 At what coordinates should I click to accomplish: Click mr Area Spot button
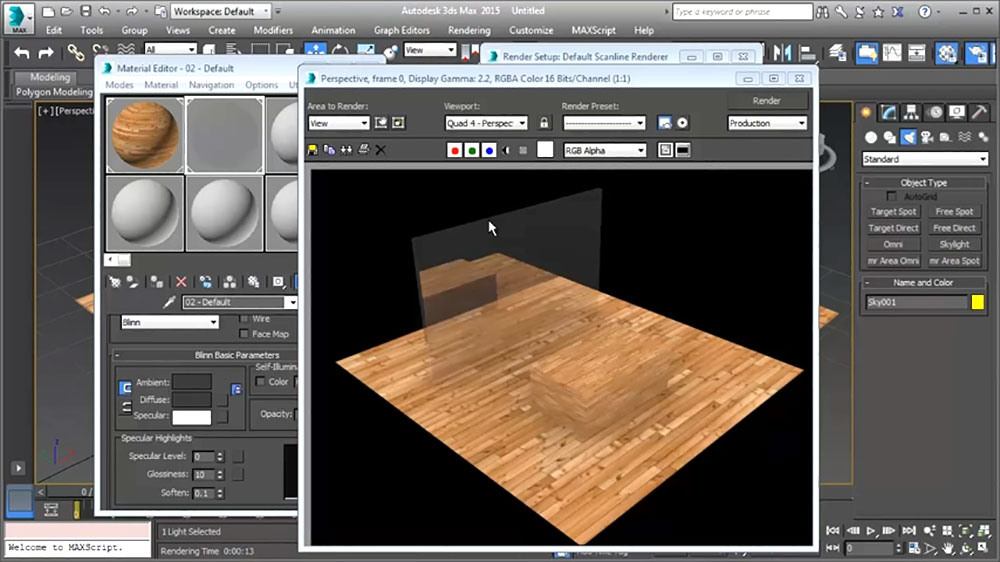coord(954,261)
